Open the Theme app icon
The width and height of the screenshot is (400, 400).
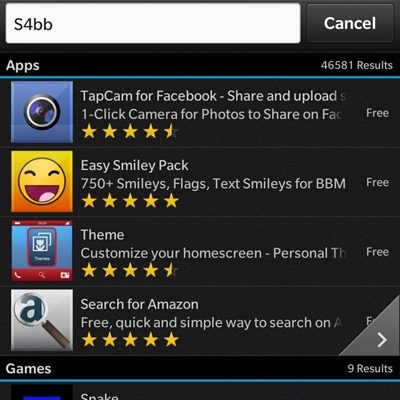pyautogui.click(x=42, y=251)
